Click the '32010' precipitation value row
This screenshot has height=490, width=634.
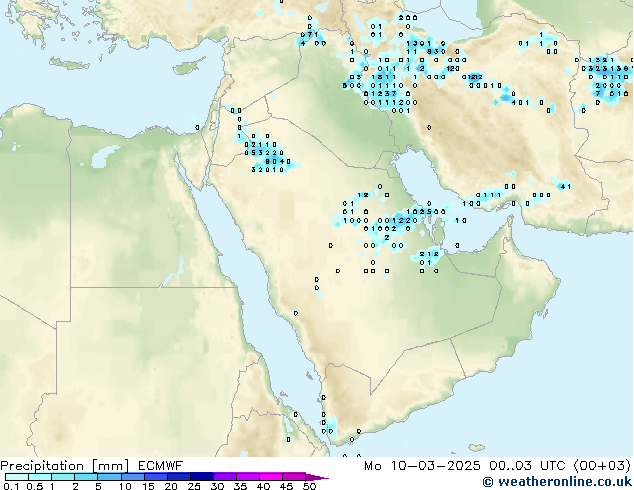268,170
